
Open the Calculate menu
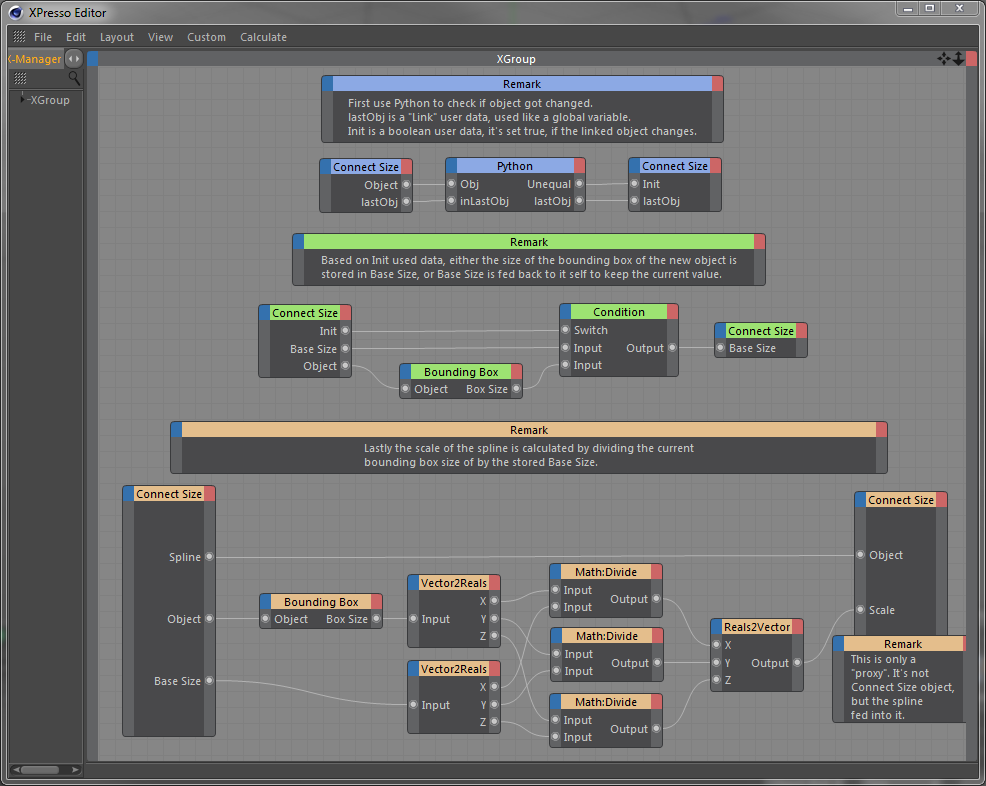click(263, 37)
